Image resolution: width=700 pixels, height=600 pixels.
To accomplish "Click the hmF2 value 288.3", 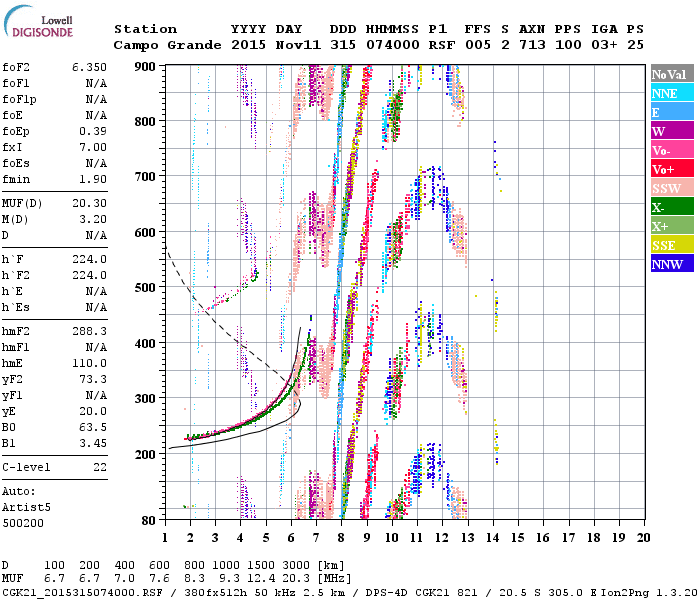I will point(89,331).
